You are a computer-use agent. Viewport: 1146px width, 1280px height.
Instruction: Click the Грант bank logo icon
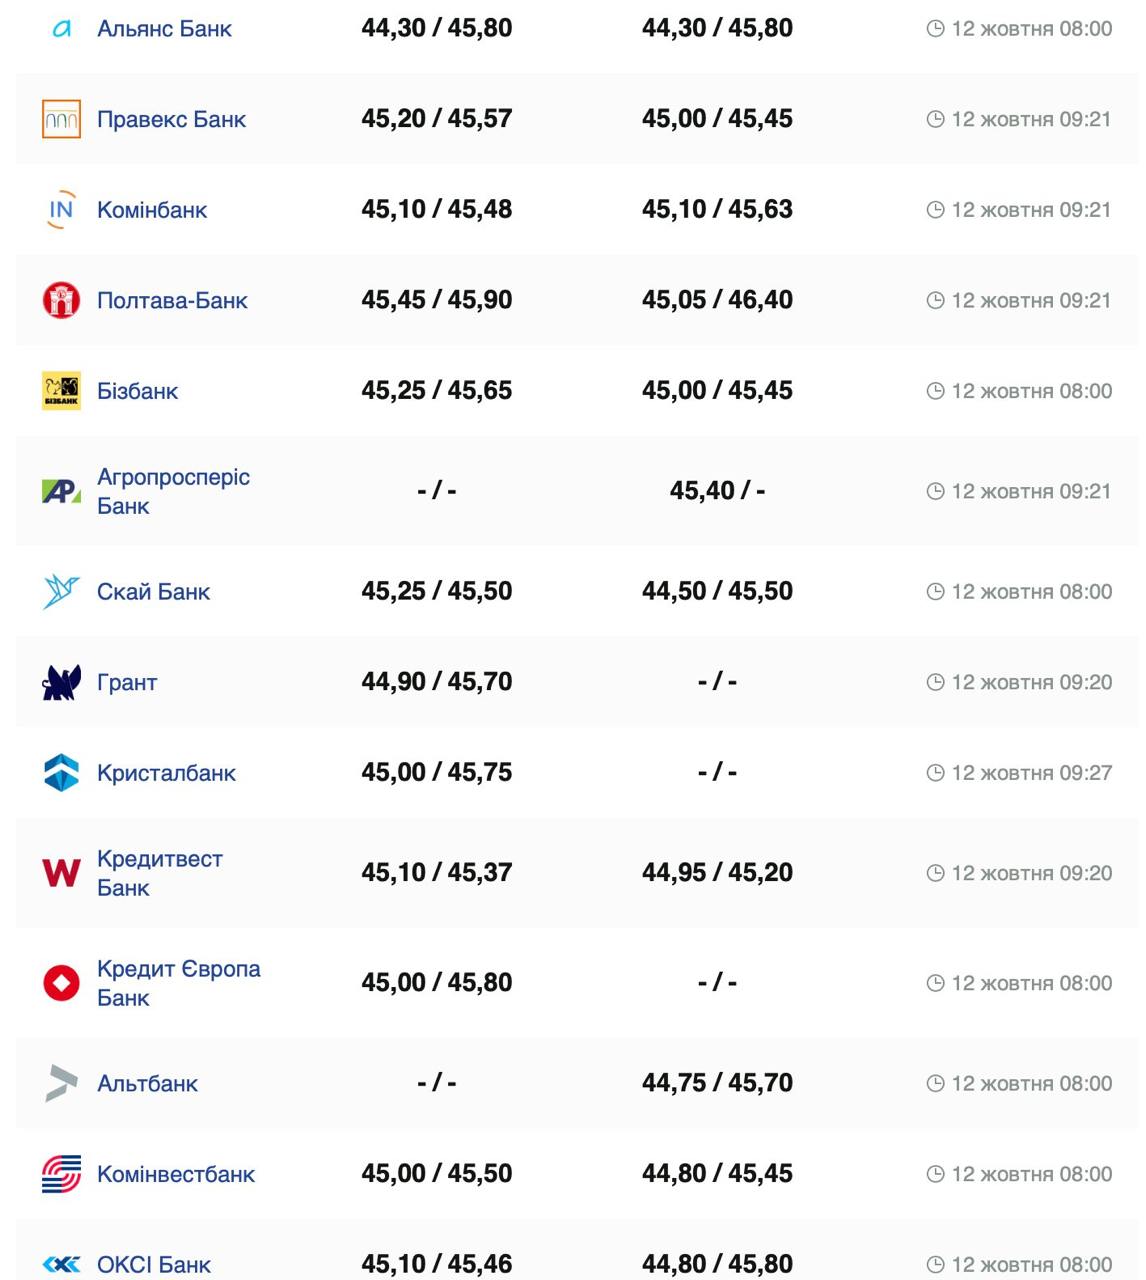[x=61, y=683]
